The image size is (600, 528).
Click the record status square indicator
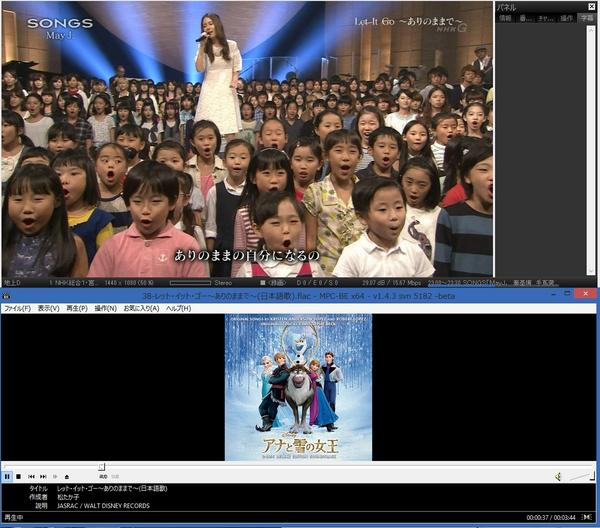(x=262, y=283)
